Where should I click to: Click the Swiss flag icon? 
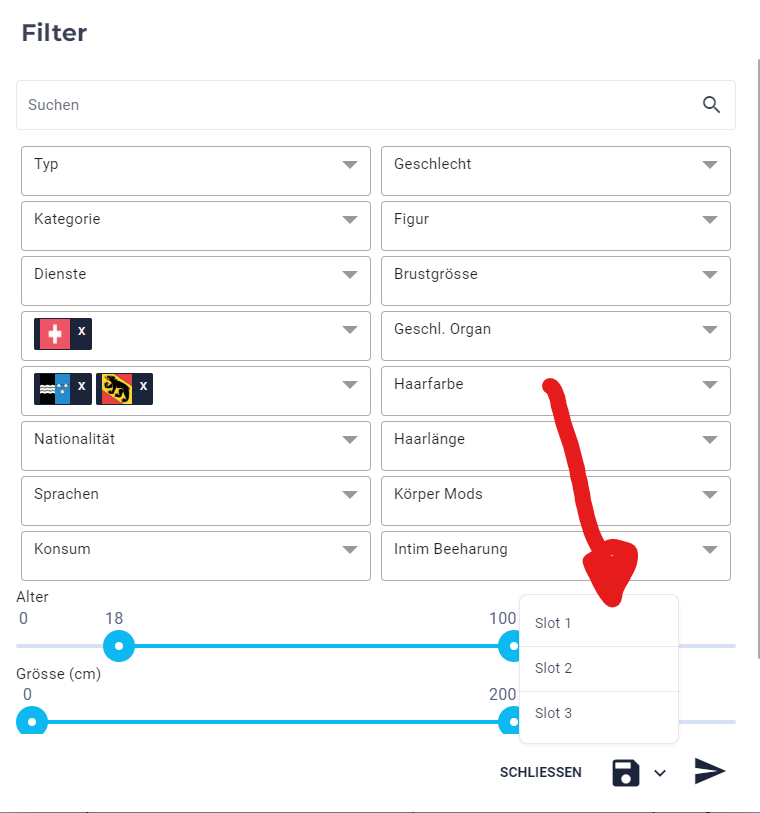55,334
